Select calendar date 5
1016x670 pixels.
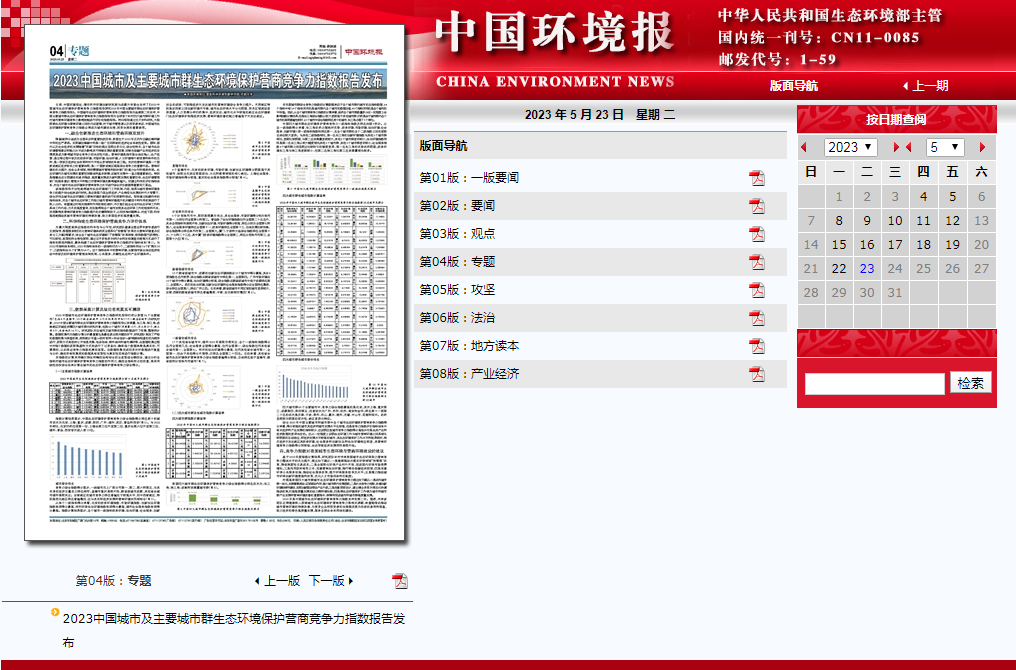click(x=952, y=196)
